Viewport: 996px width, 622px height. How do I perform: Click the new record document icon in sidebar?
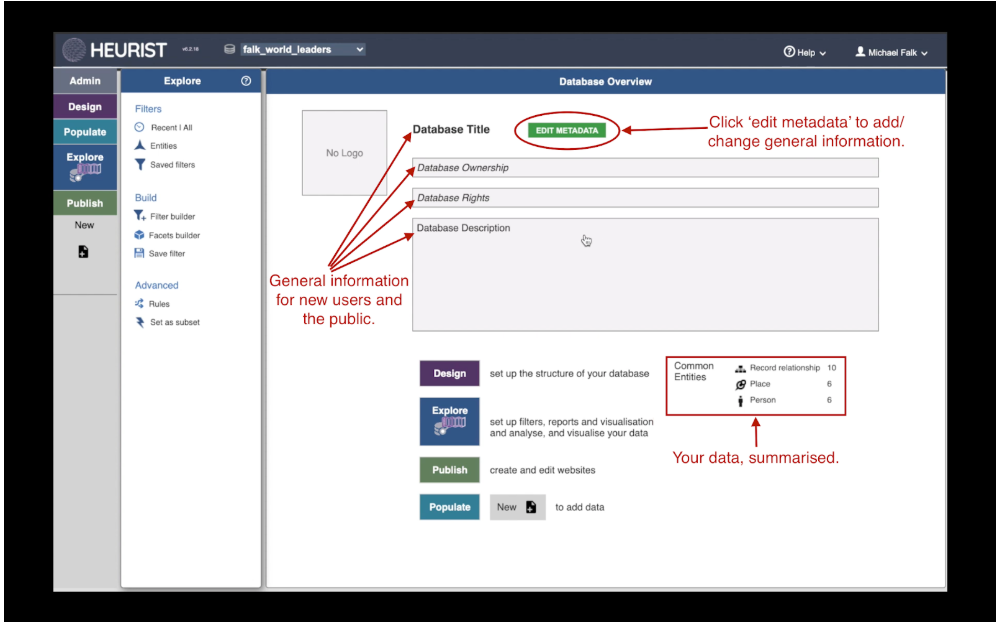tap(83, 252)
